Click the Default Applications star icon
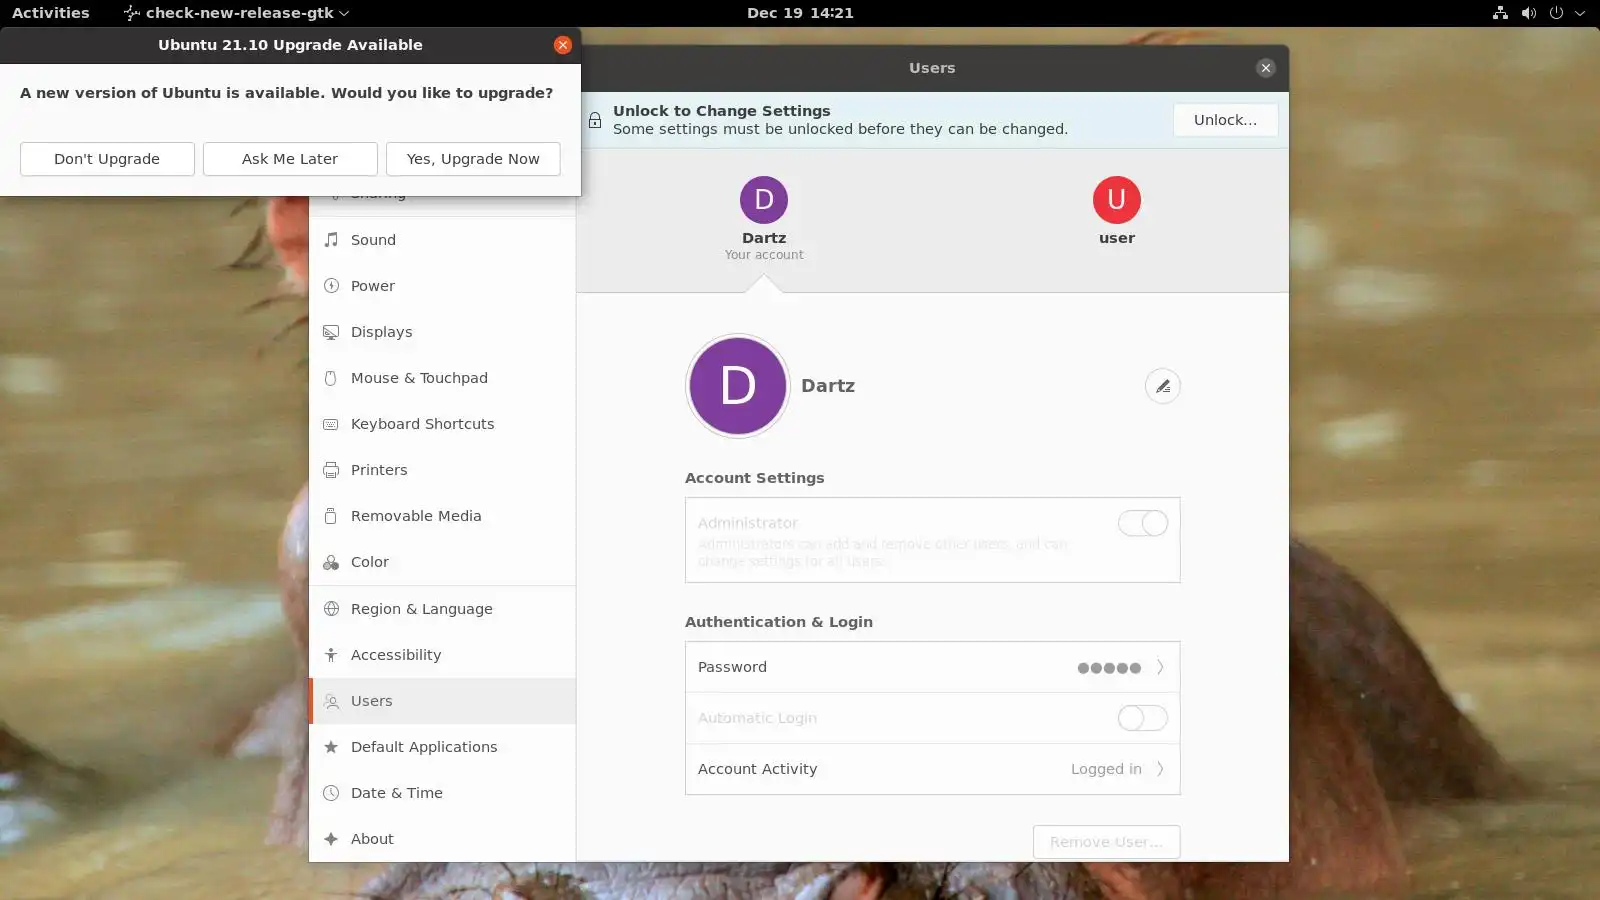Screen dimensions: 1600x900 (331, 747)
